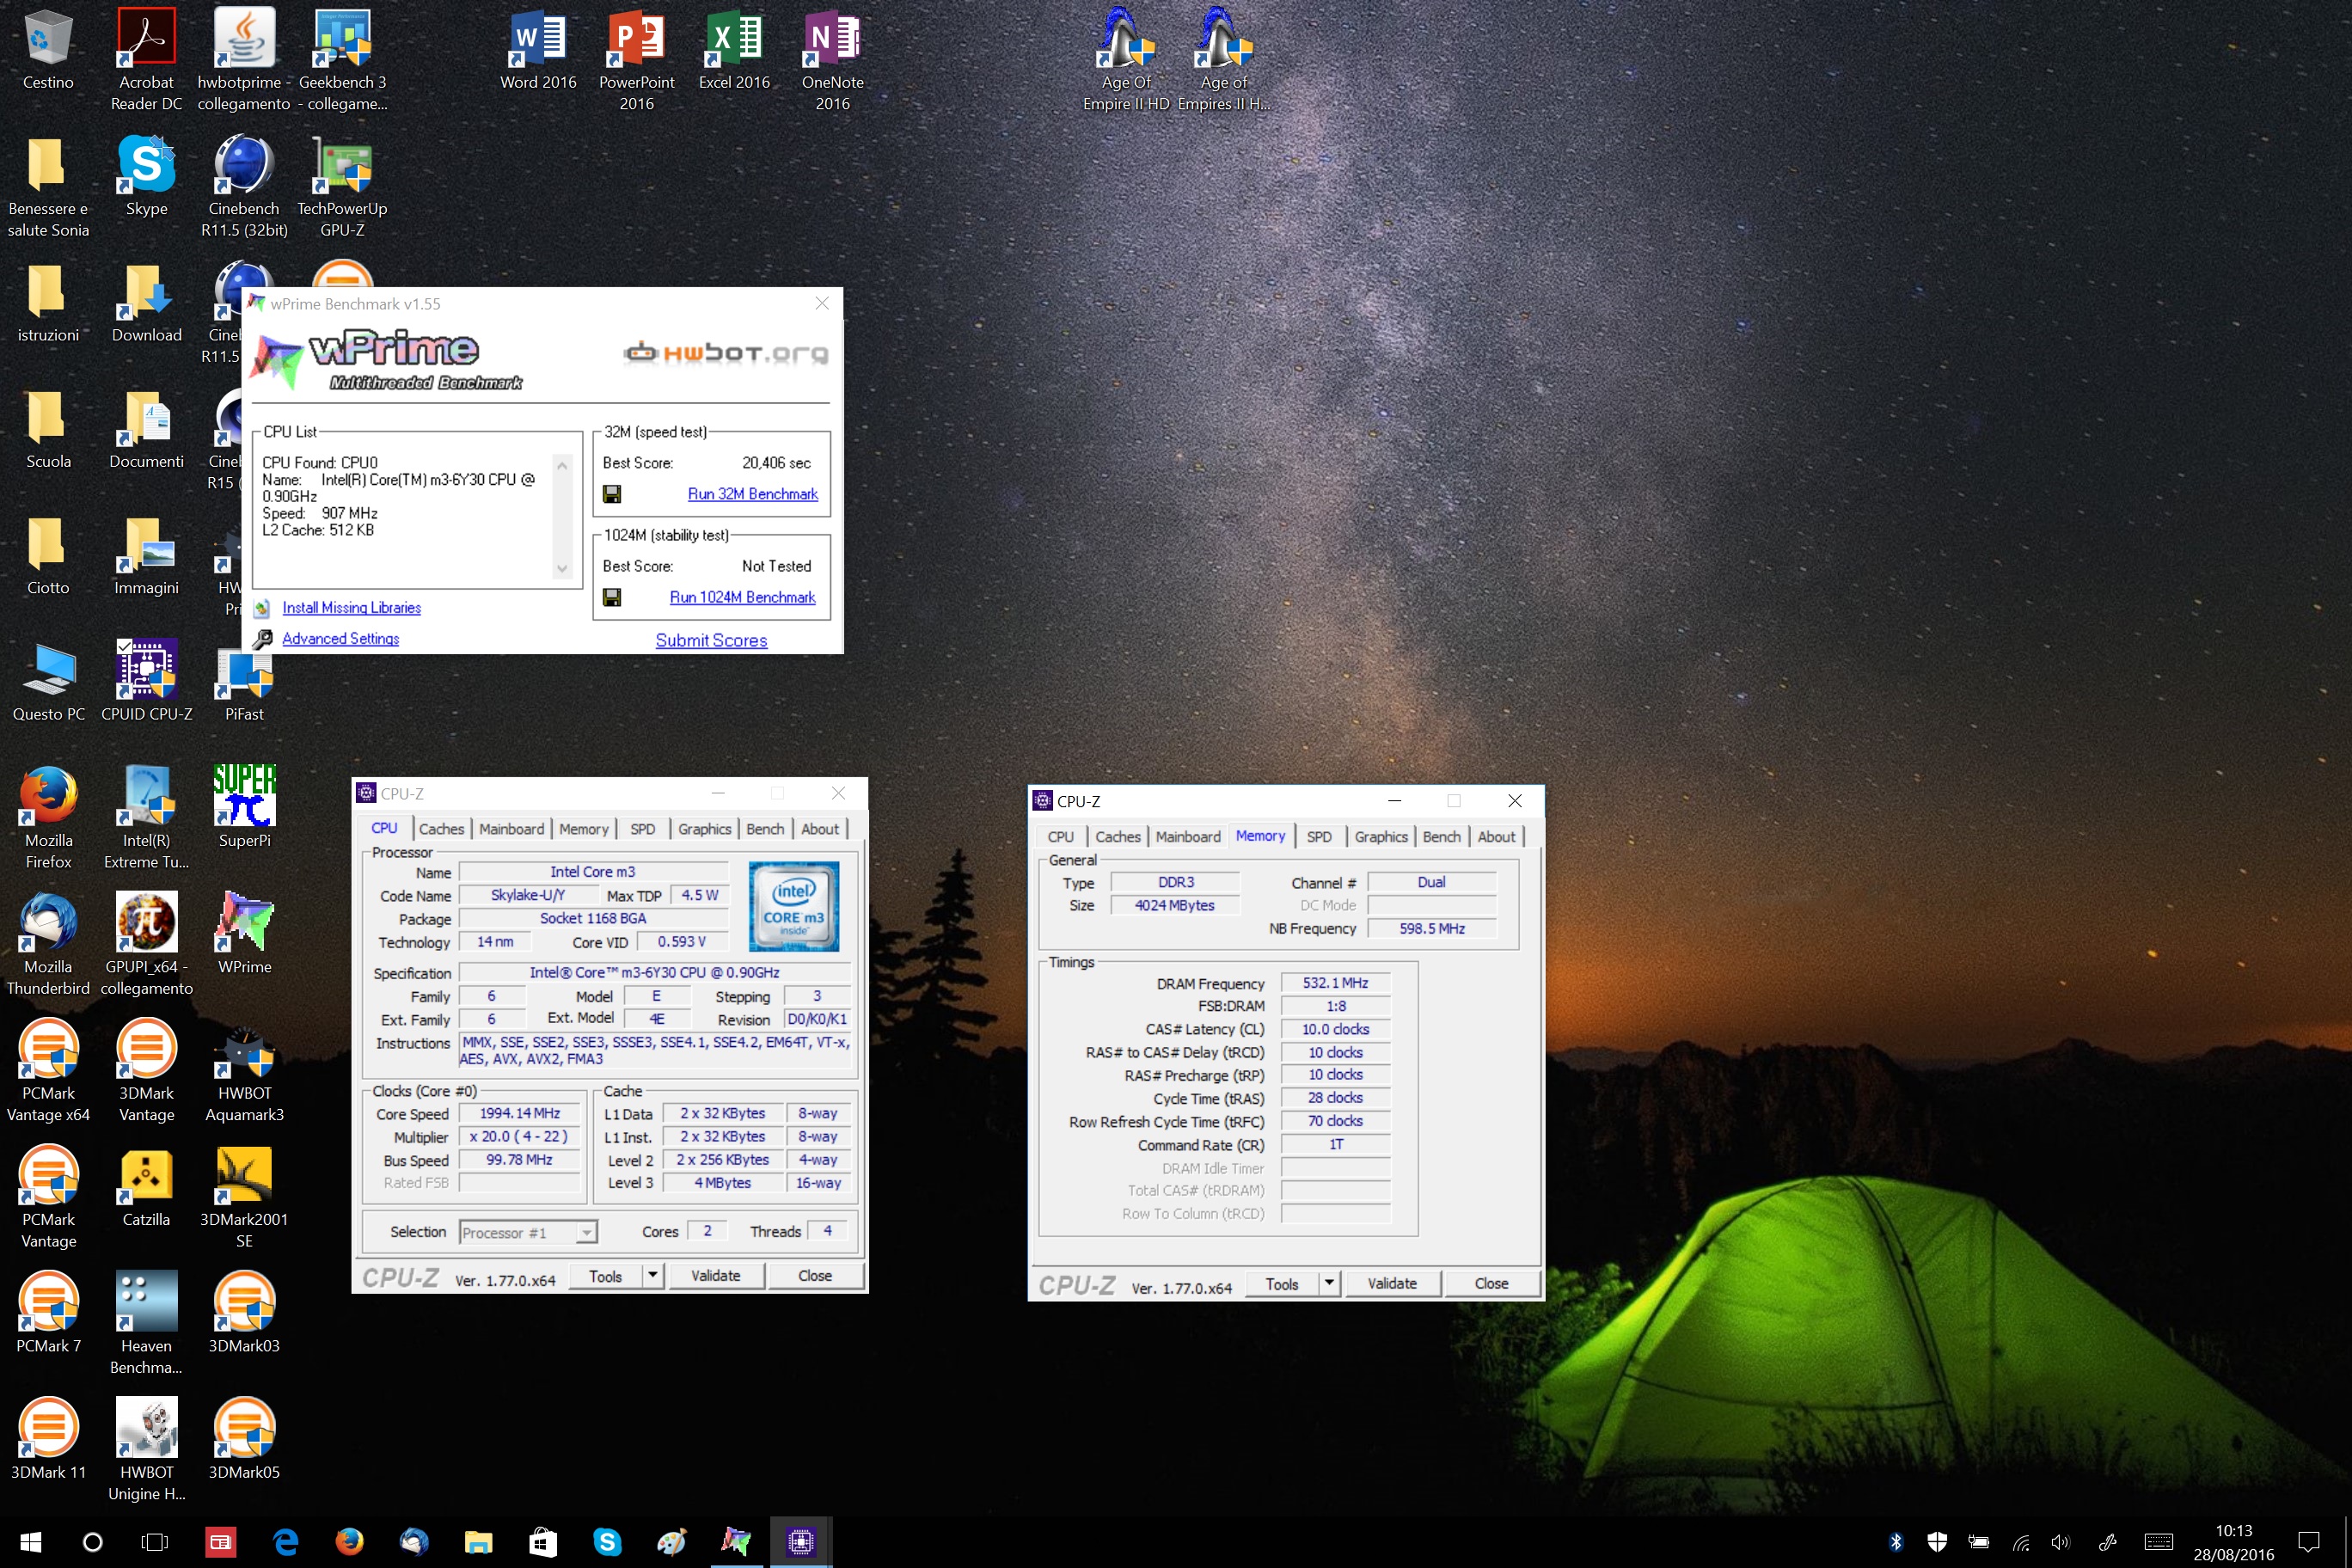
Task: Open the Cestino recycle bin icon
Action: [x=48, y=49]
